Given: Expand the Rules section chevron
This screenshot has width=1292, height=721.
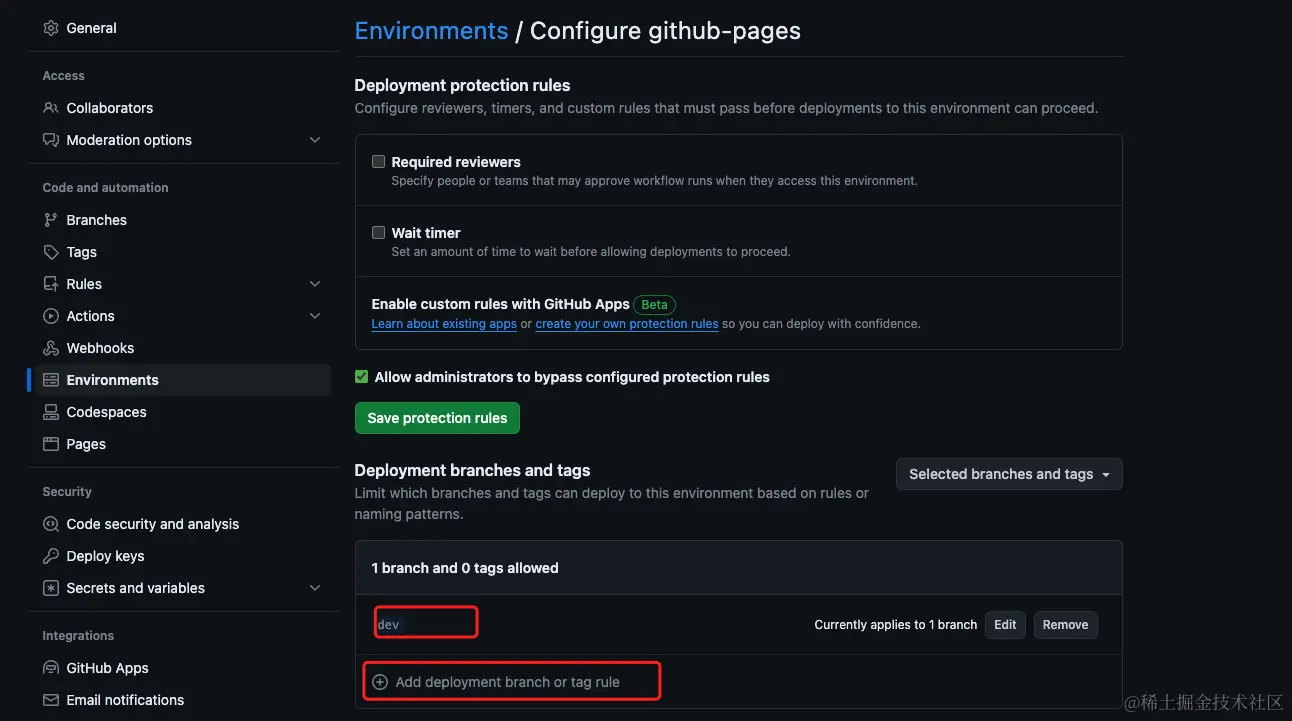Looking at the screenshot, I should click(315, 284).
